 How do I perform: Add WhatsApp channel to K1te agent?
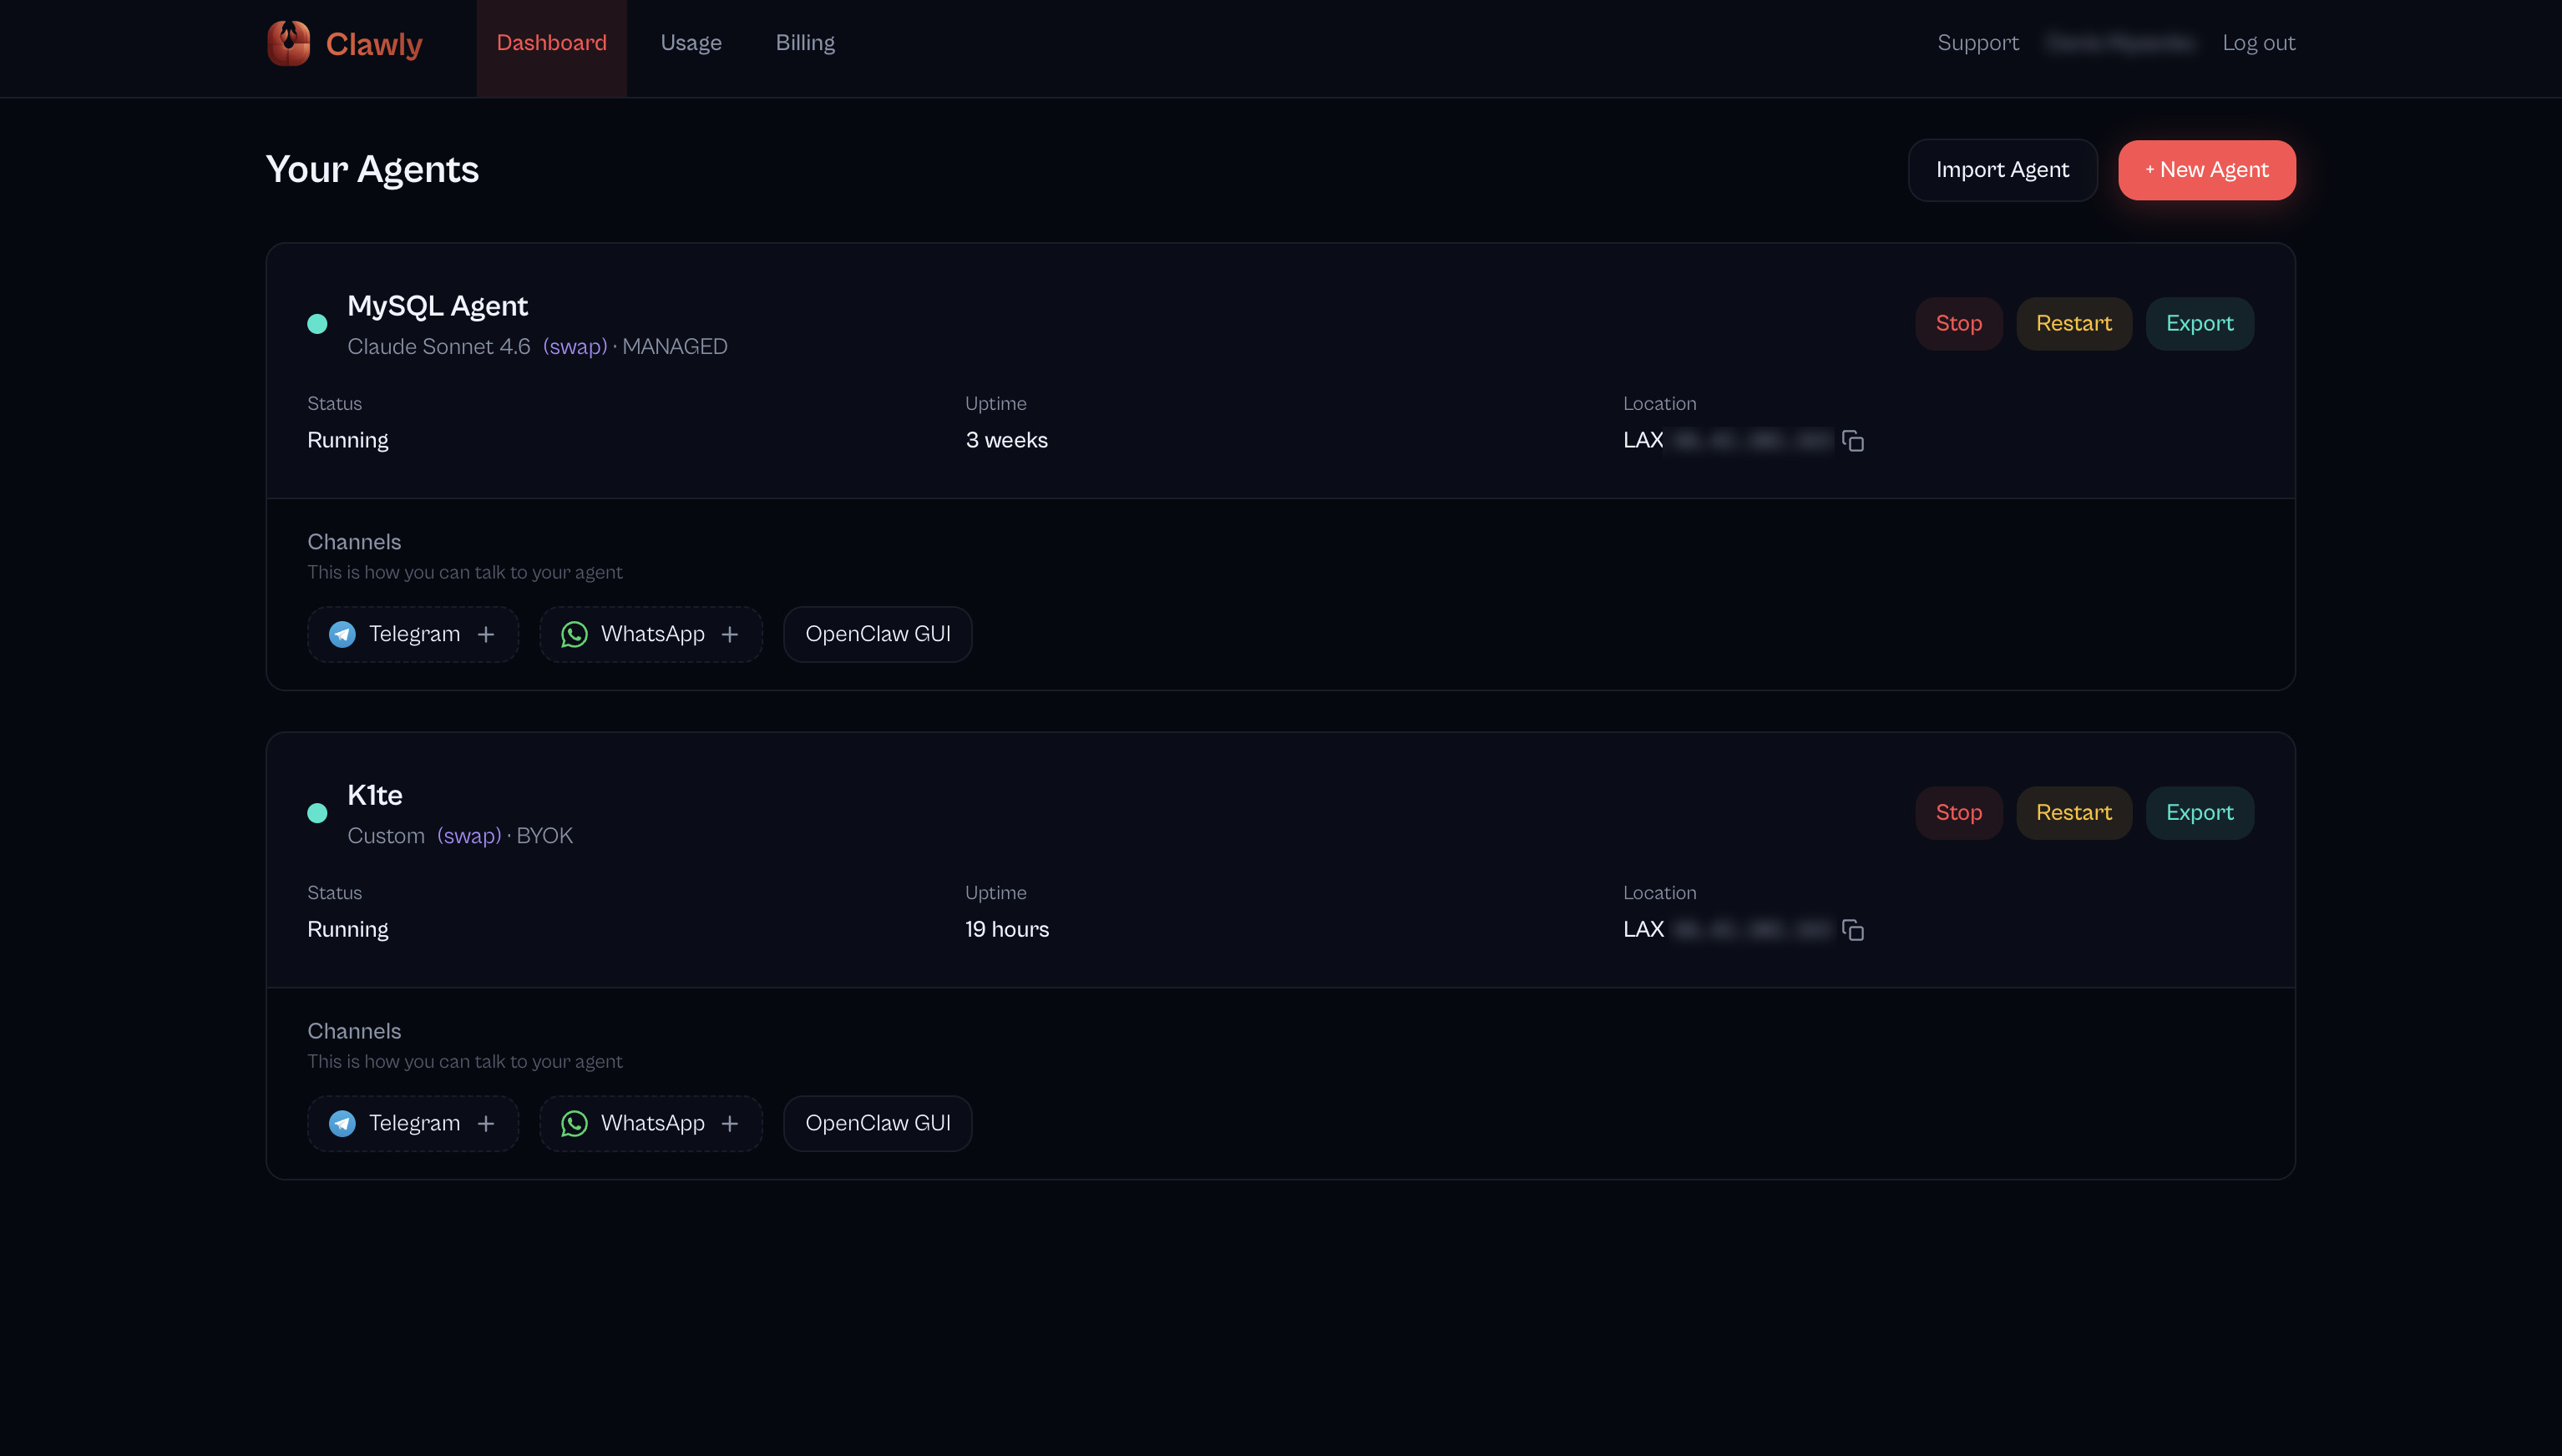point(650,1123)
